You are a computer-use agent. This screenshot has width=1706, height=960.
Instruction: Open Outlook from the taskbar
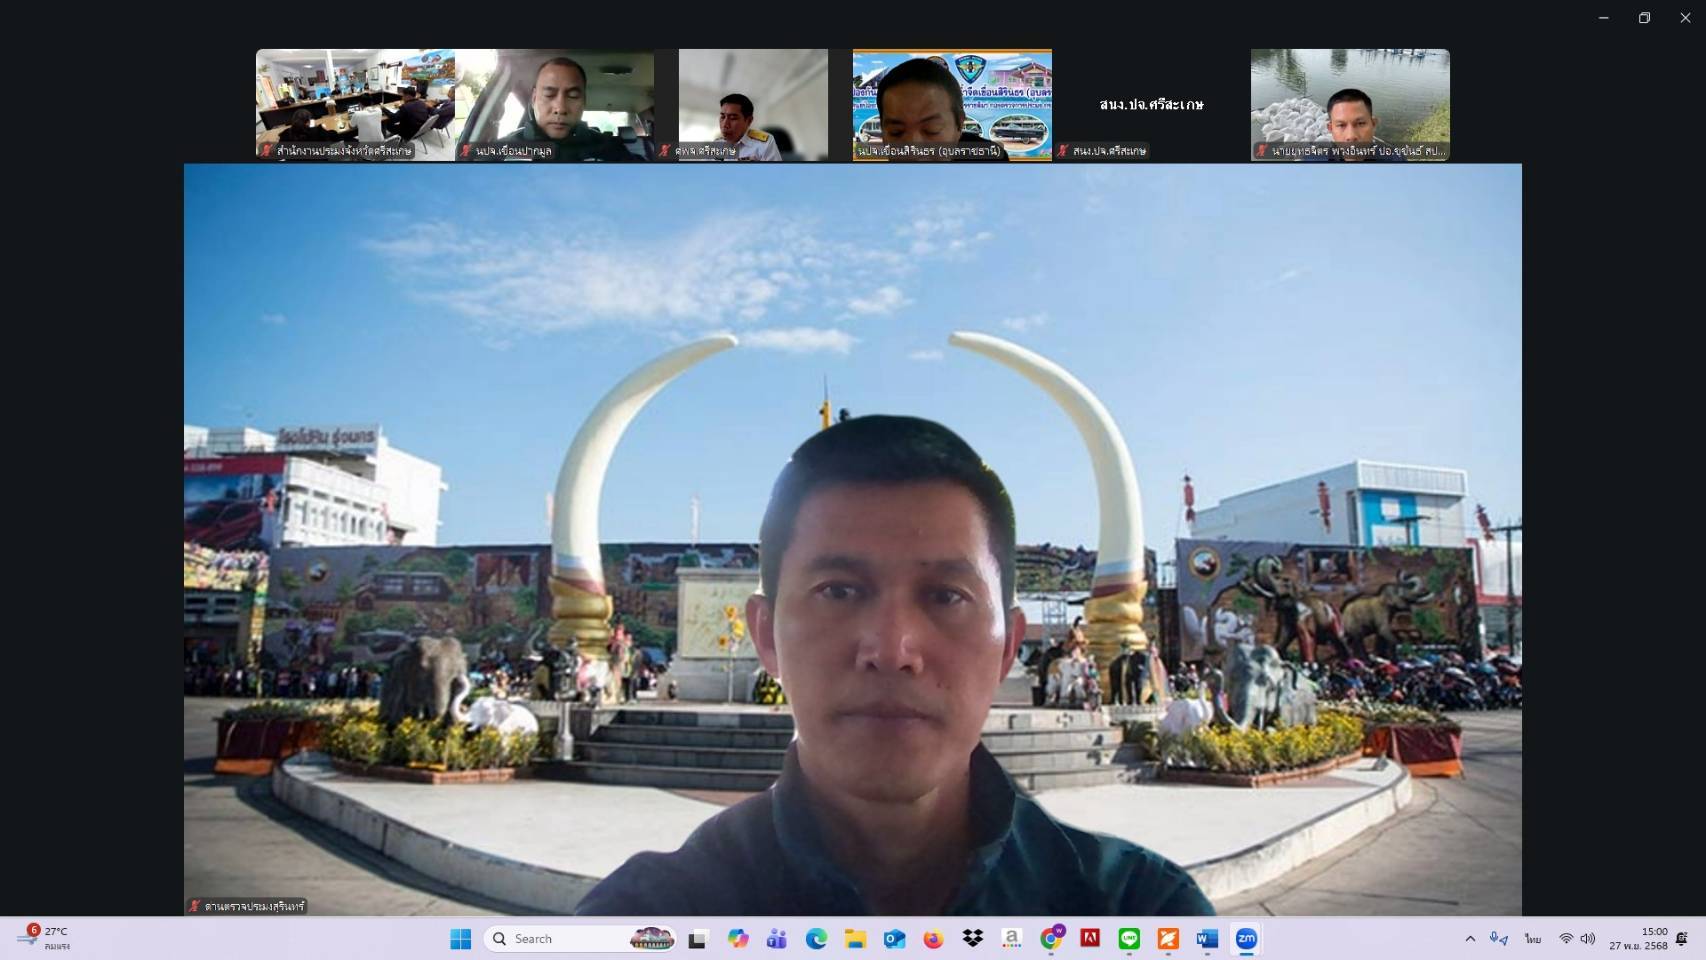(x=894, y=939)
